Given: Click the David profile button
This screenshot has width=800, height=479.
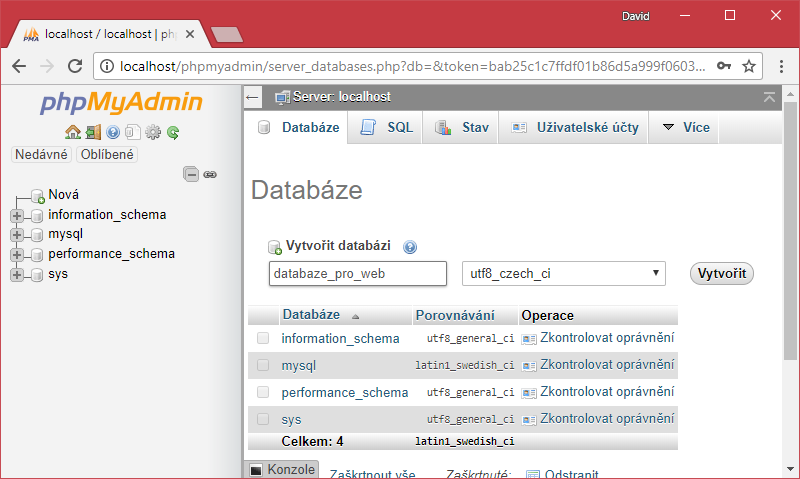Looking at the screenshot, I should pos(635,16).
